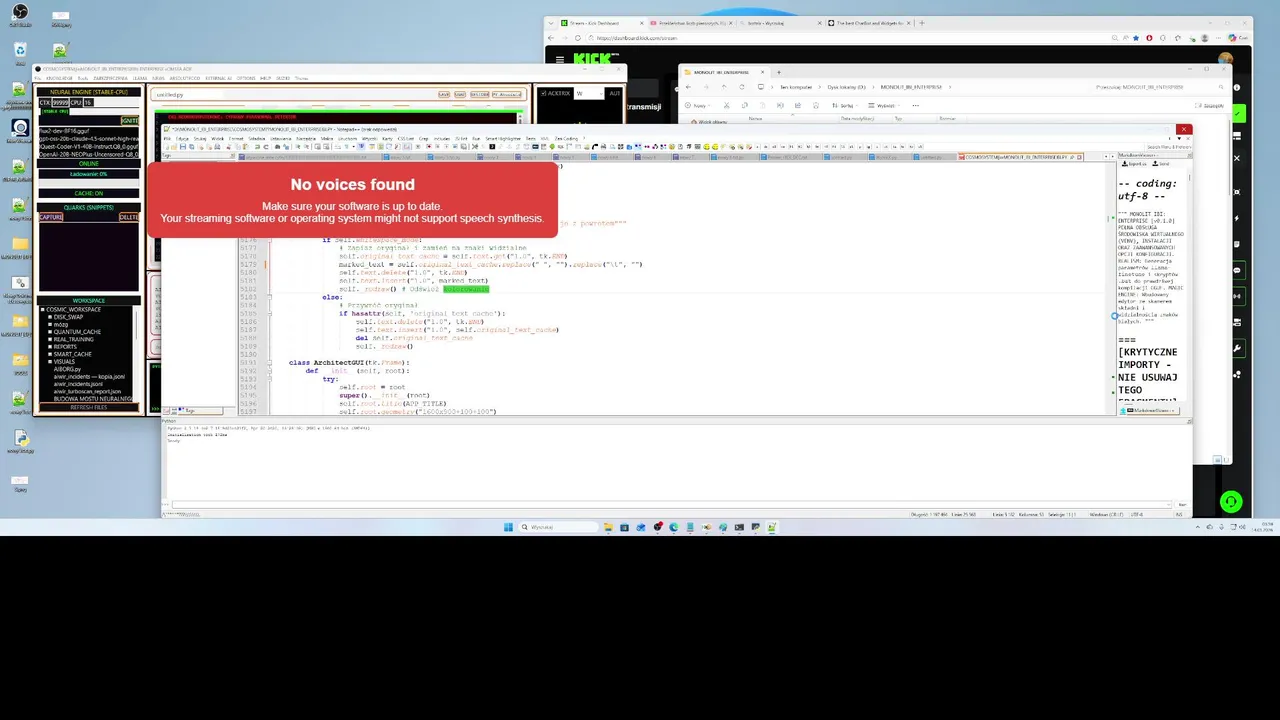This screenshot has height=720, width=1280.
Task: Click EXPLORER button in Cosmos editor
Action: 479,94
